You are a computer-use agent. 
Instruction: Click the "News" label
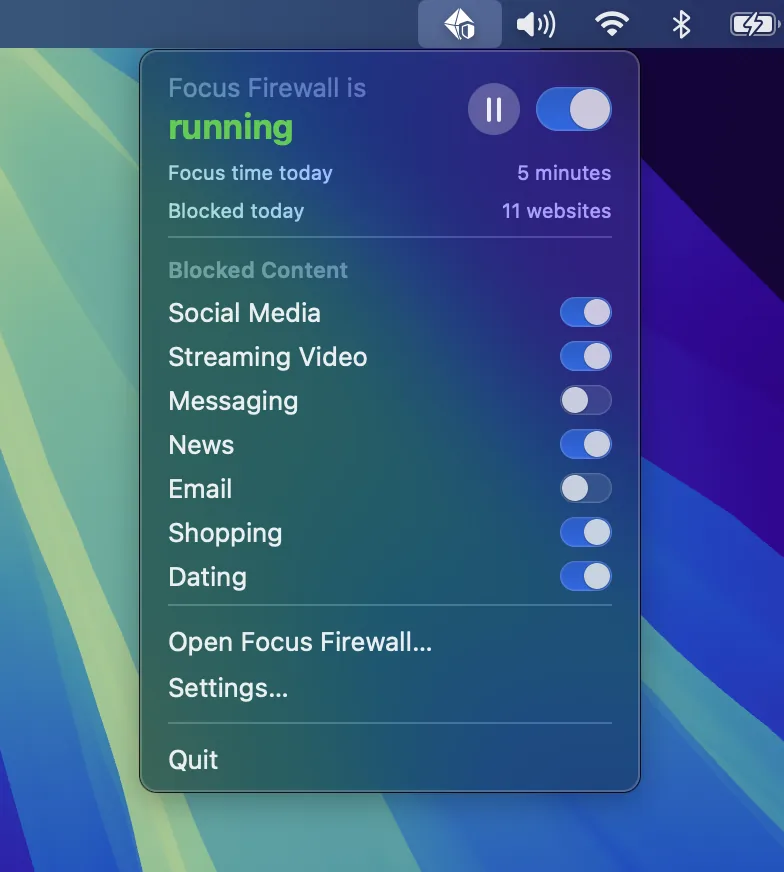pos(201,445)
